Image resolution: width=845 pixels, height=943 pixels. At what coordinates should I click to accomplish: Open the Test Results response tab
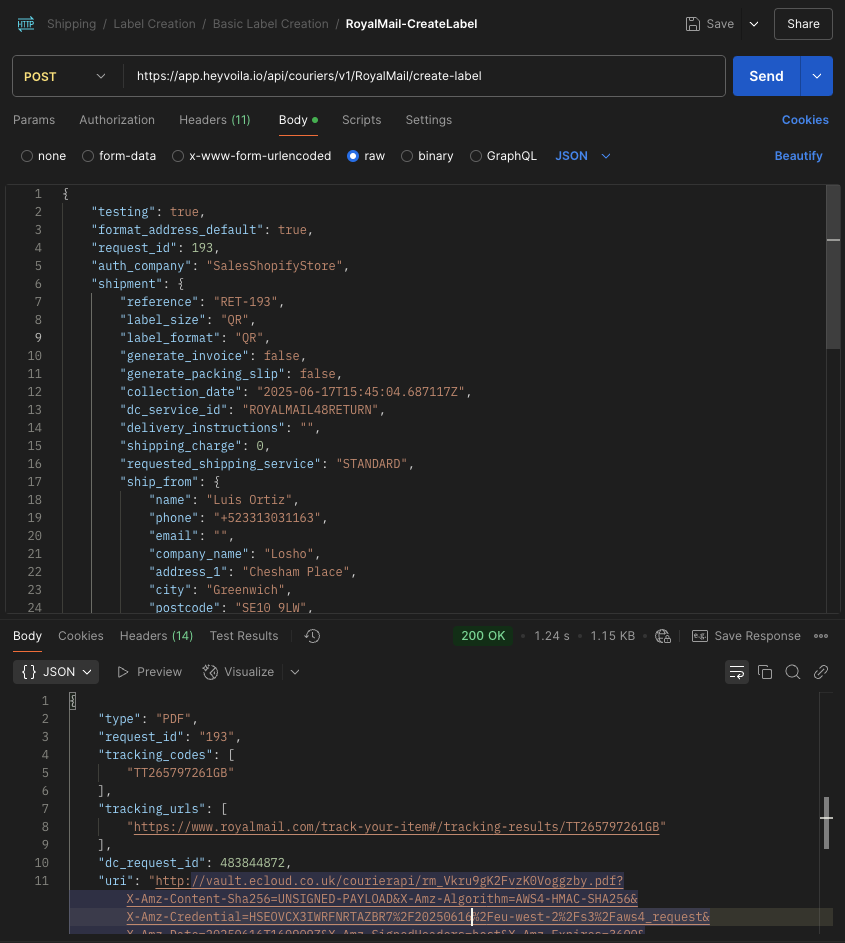(x=244, y=636)
